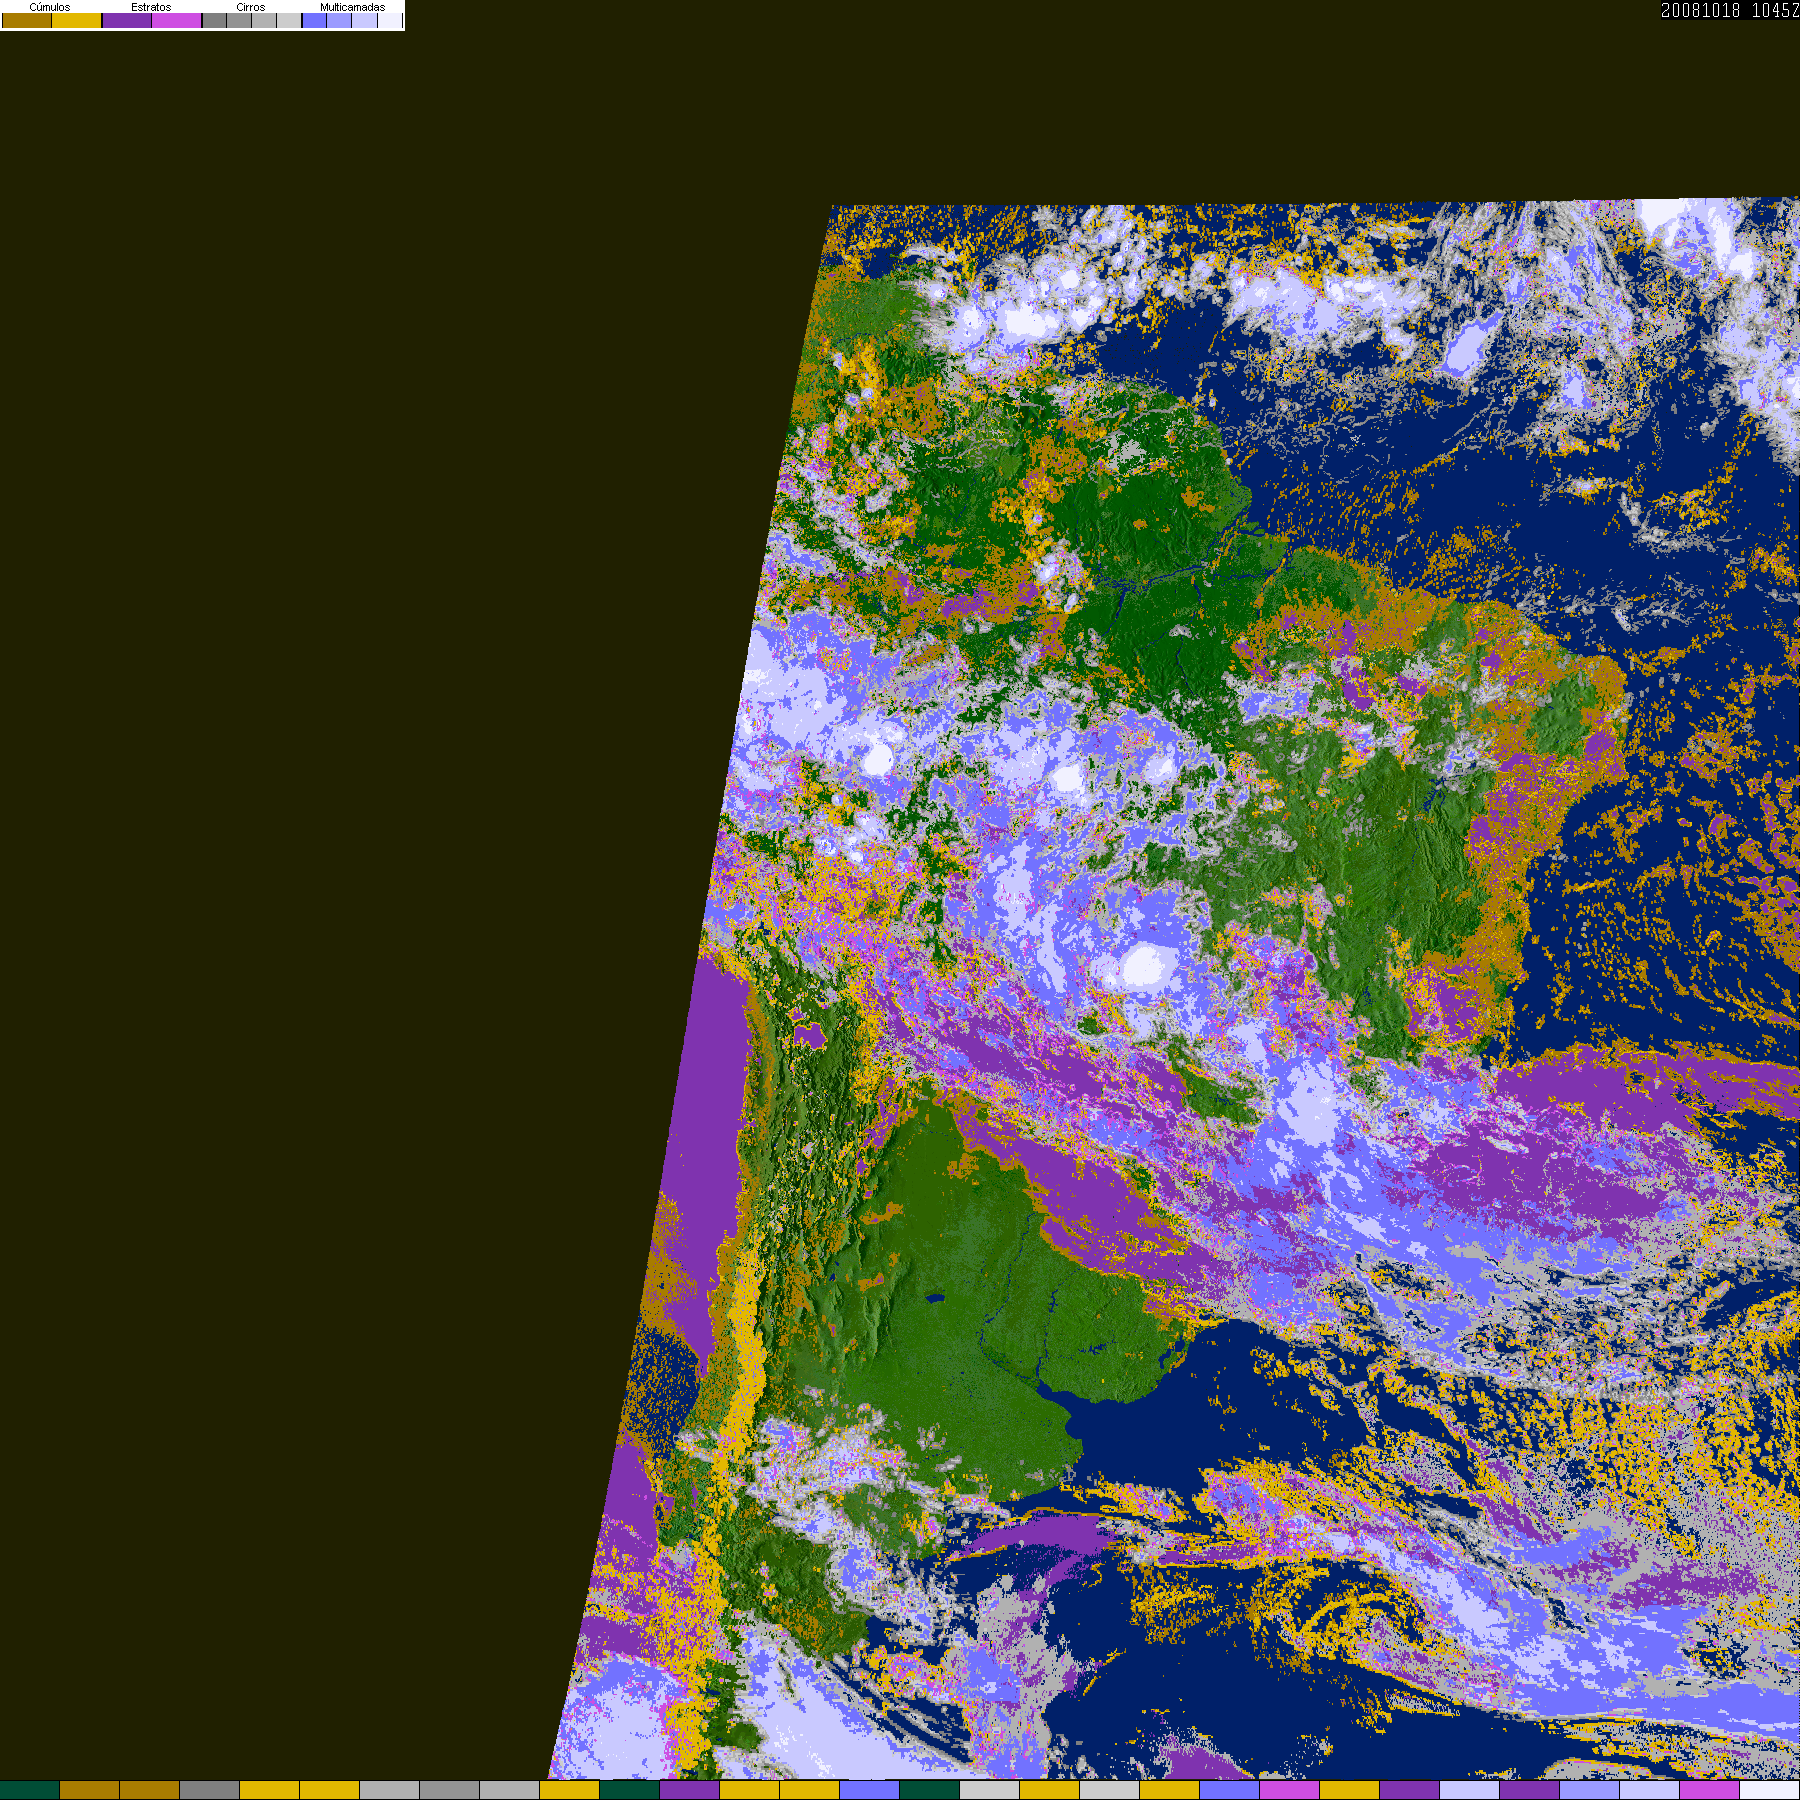Select the dark brown Cúmulos legend swatch
The height and width of the screenshot is (1800, 1800).
point(27,20)
